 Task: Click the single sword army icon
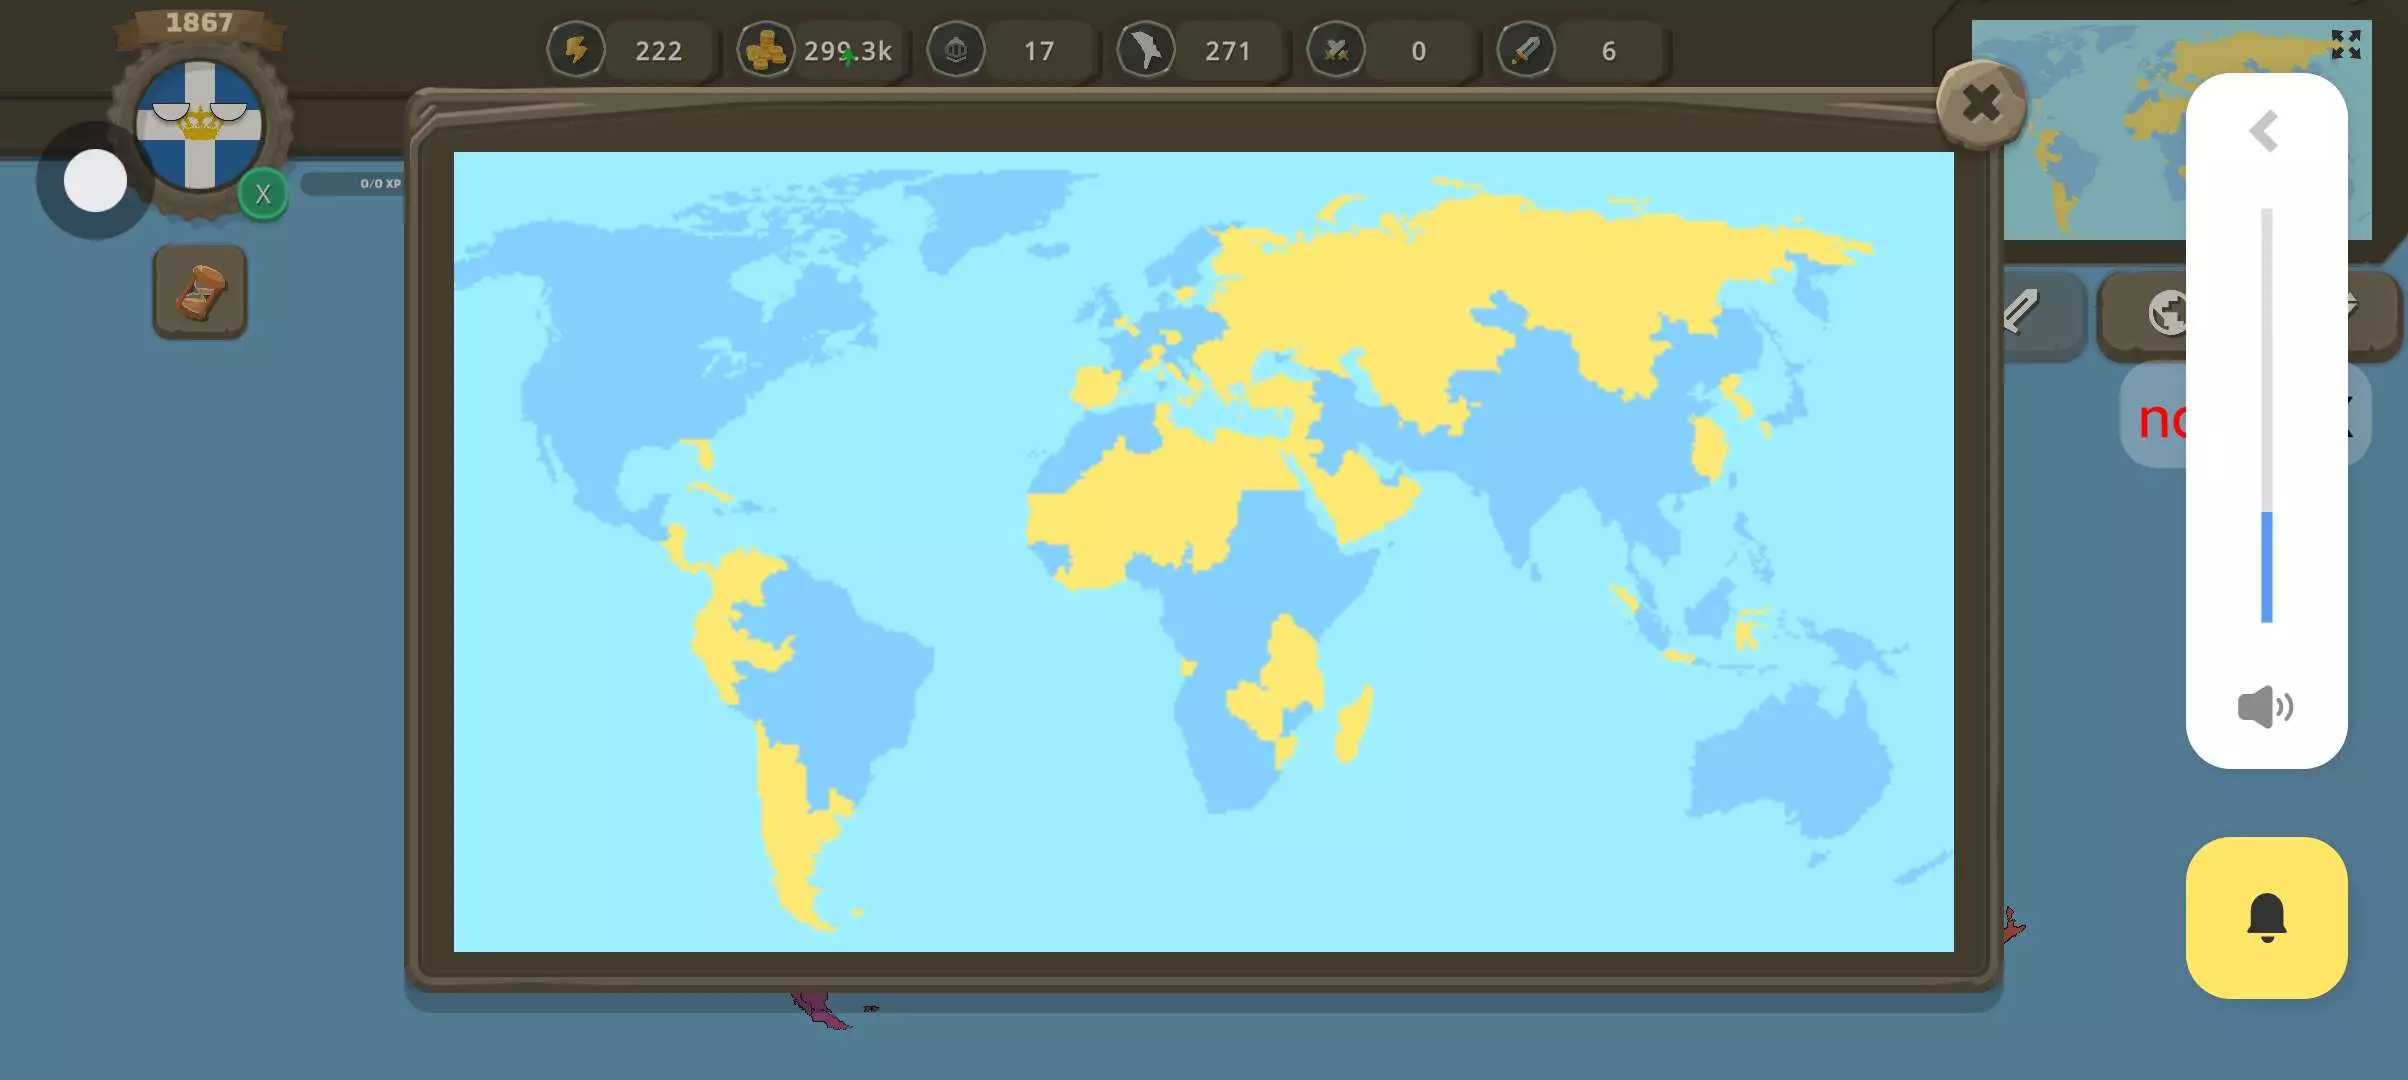1526,50
